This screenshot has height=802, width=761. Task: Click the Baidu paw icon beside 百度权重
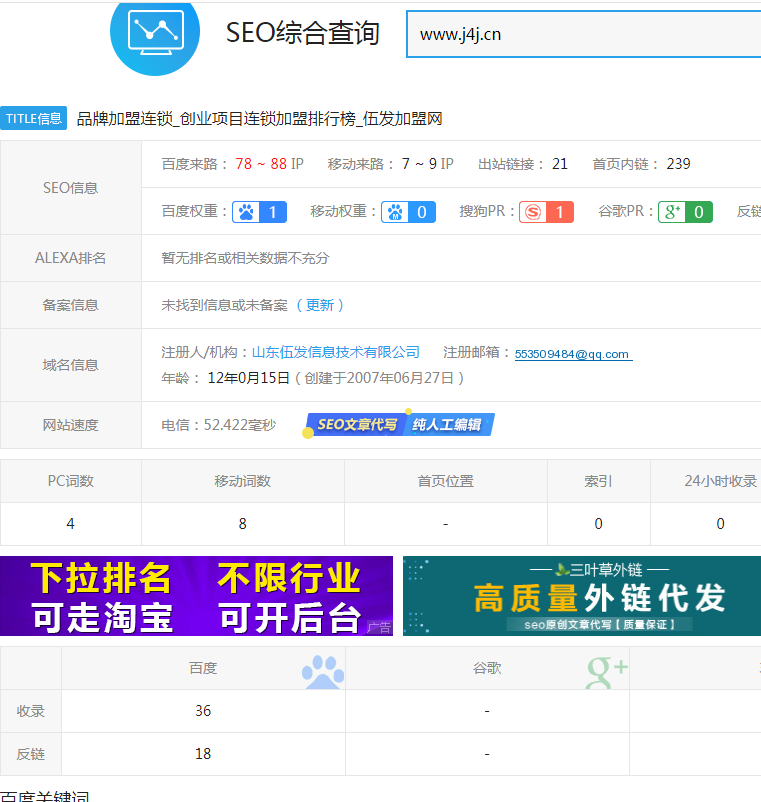(x=246, y=212)
